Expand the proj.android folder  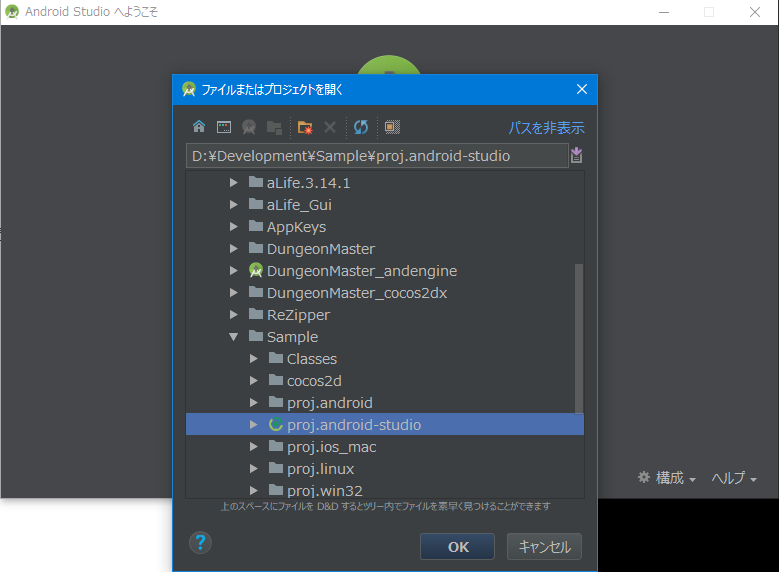[253, 403]
